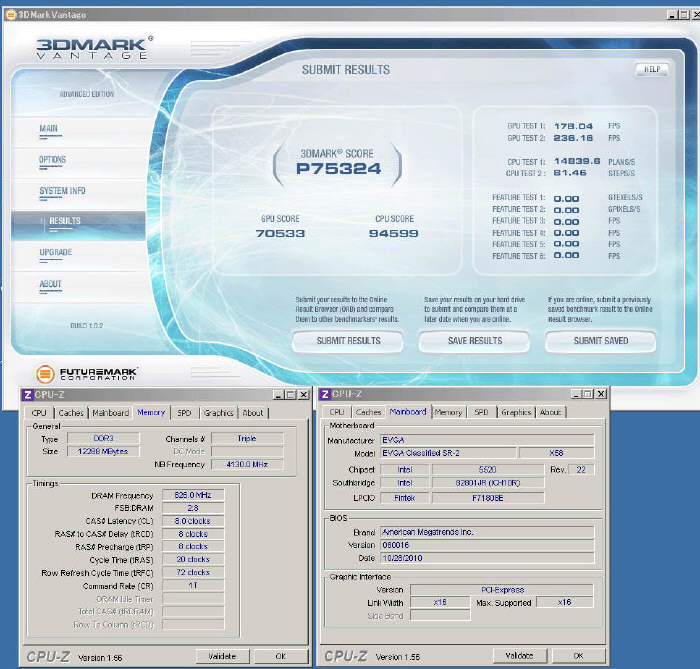700x669 pixels.
Task: Click the Model field EVGA Classified SR-2
Action: [448, 453]
